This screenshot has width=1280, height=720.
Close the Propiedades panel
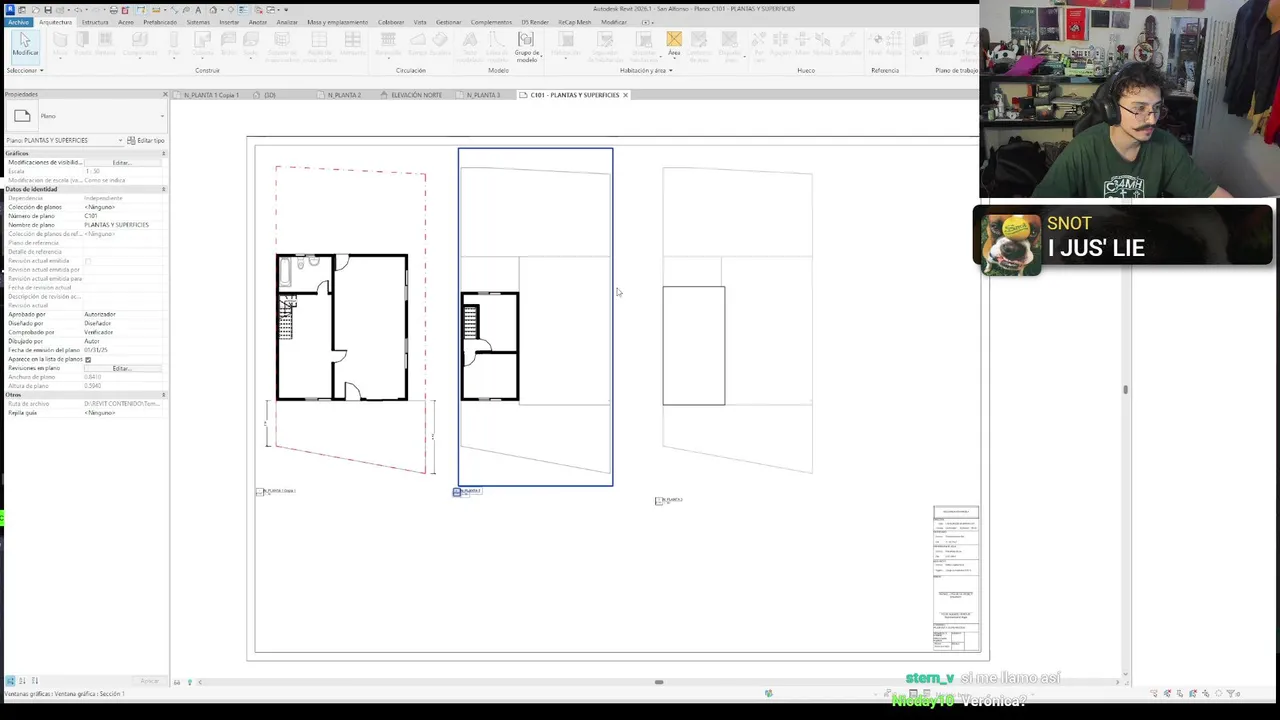coord(165,94)
